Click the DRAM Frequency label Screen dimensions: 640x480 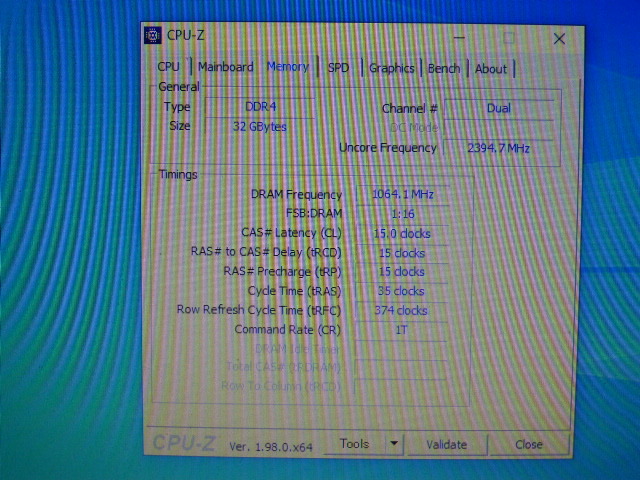pyautogui.click(x=296, y=195)
